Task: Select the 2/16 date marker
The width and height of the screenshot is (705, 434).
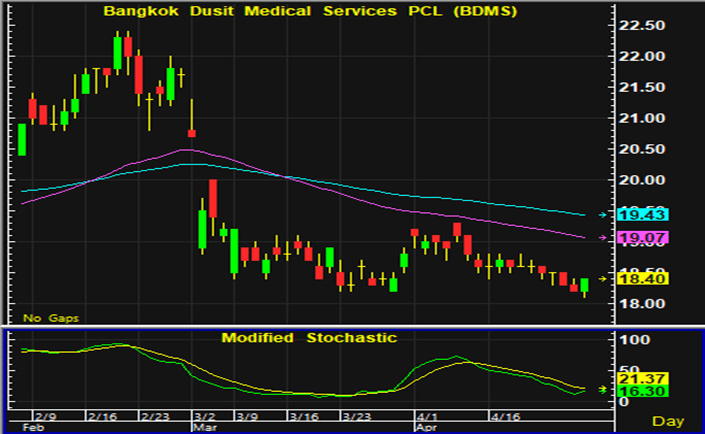Action: point(102,416)
